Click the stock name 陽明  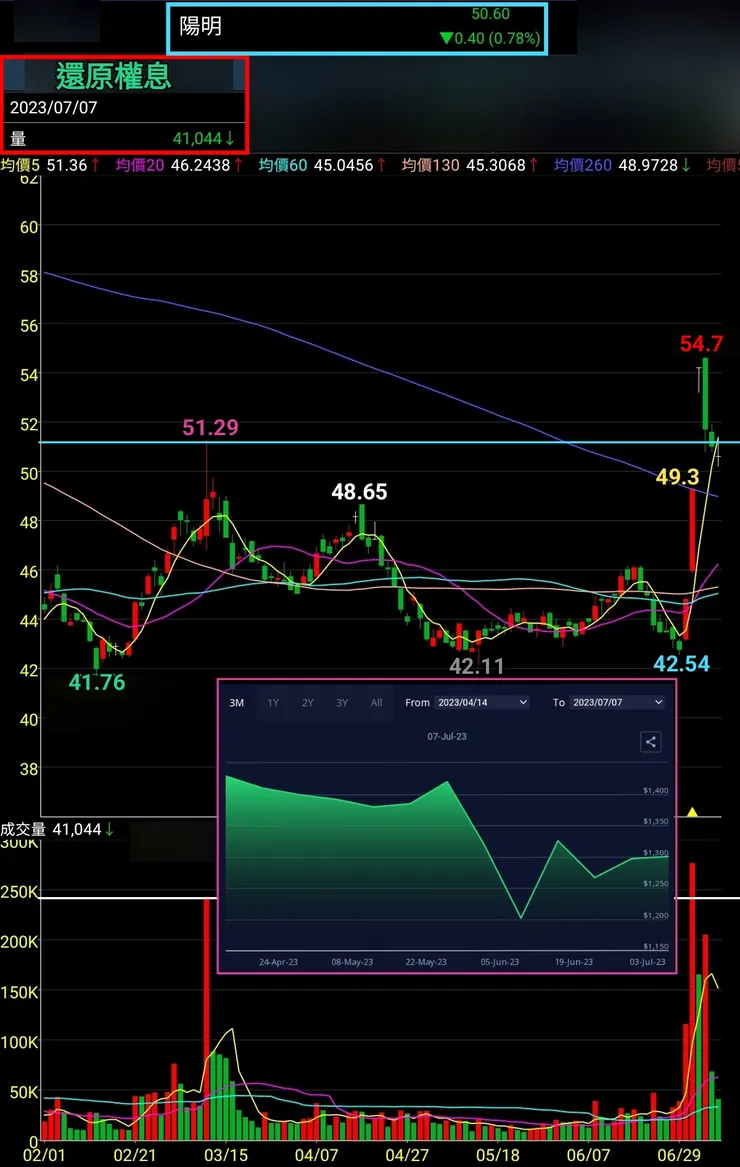pos(200,27)
